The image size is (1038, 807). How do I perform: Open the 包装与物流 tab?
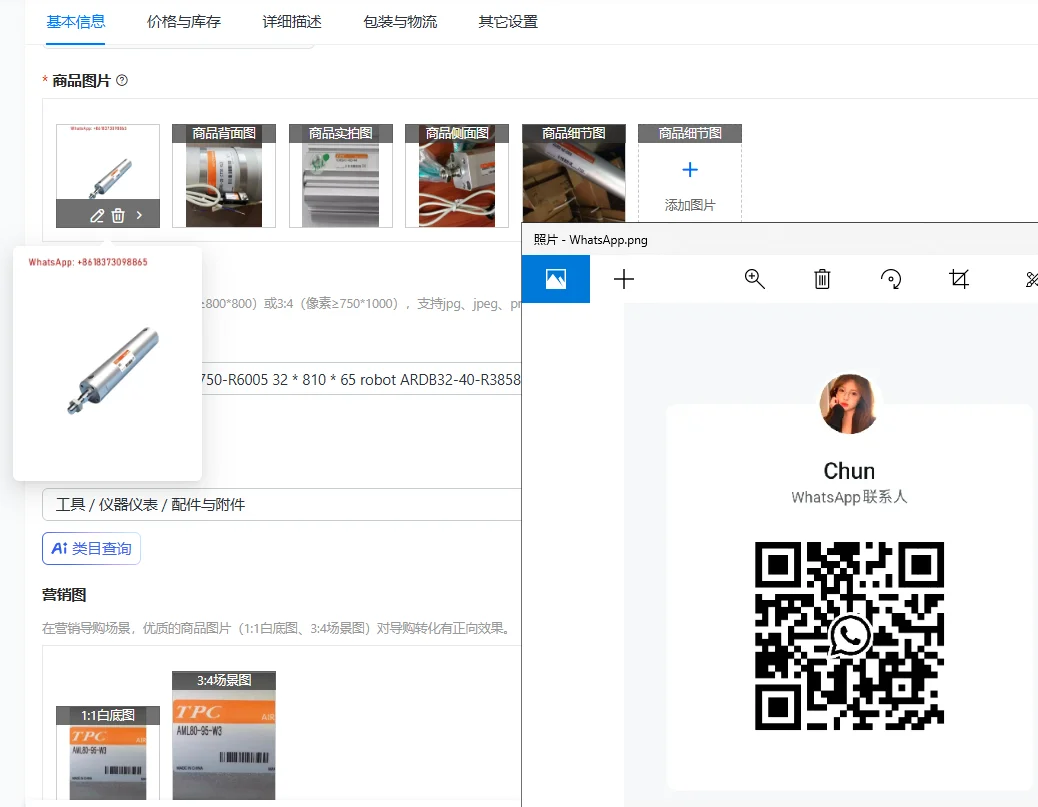pyautogui.click(x=400, y=22)
